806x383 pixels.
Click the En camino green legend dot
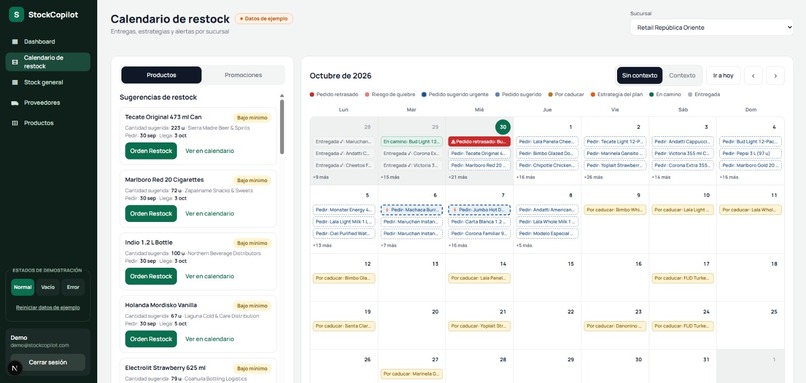pos(651,95)
